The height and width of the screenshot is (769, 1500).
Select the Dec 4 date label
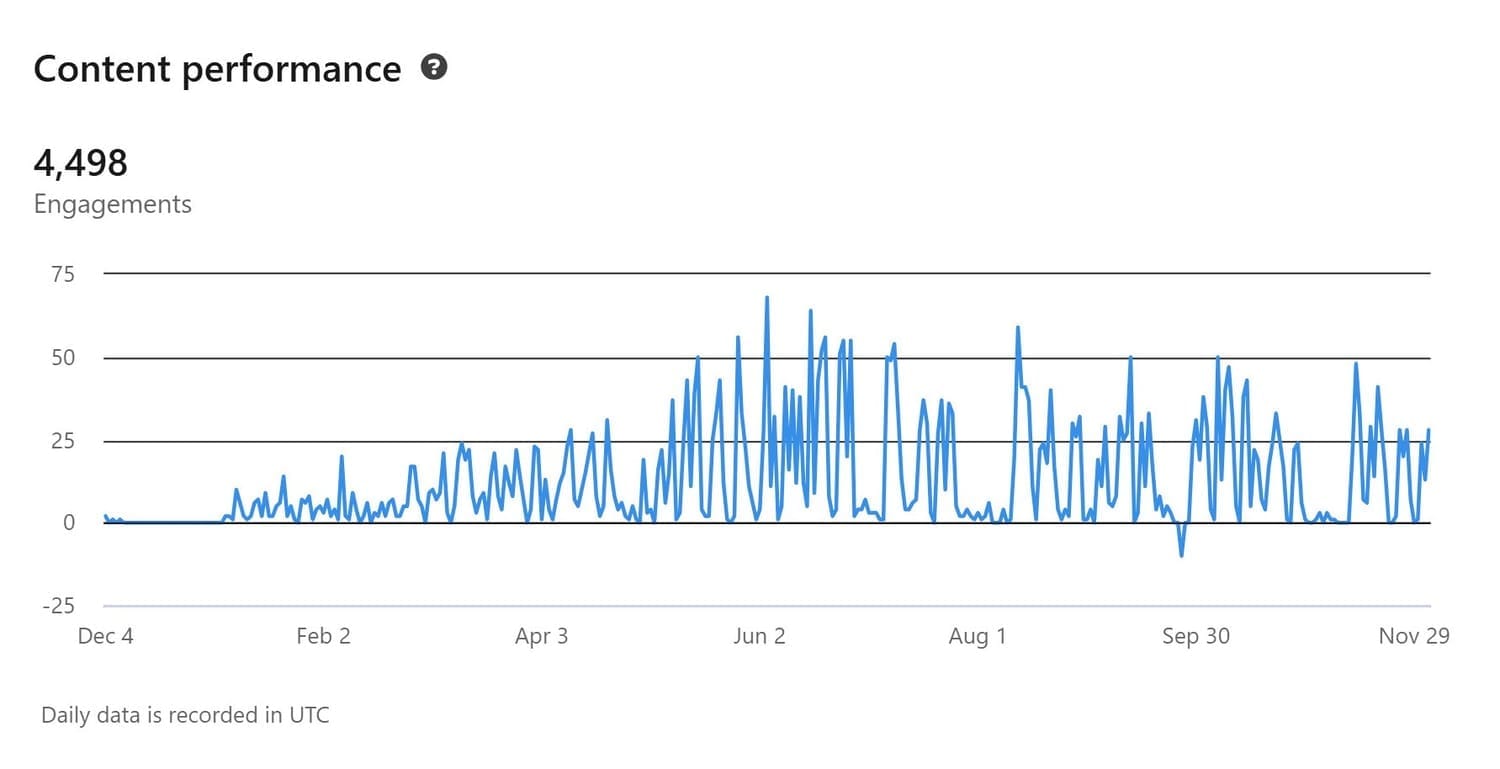[x=105, y=636]
